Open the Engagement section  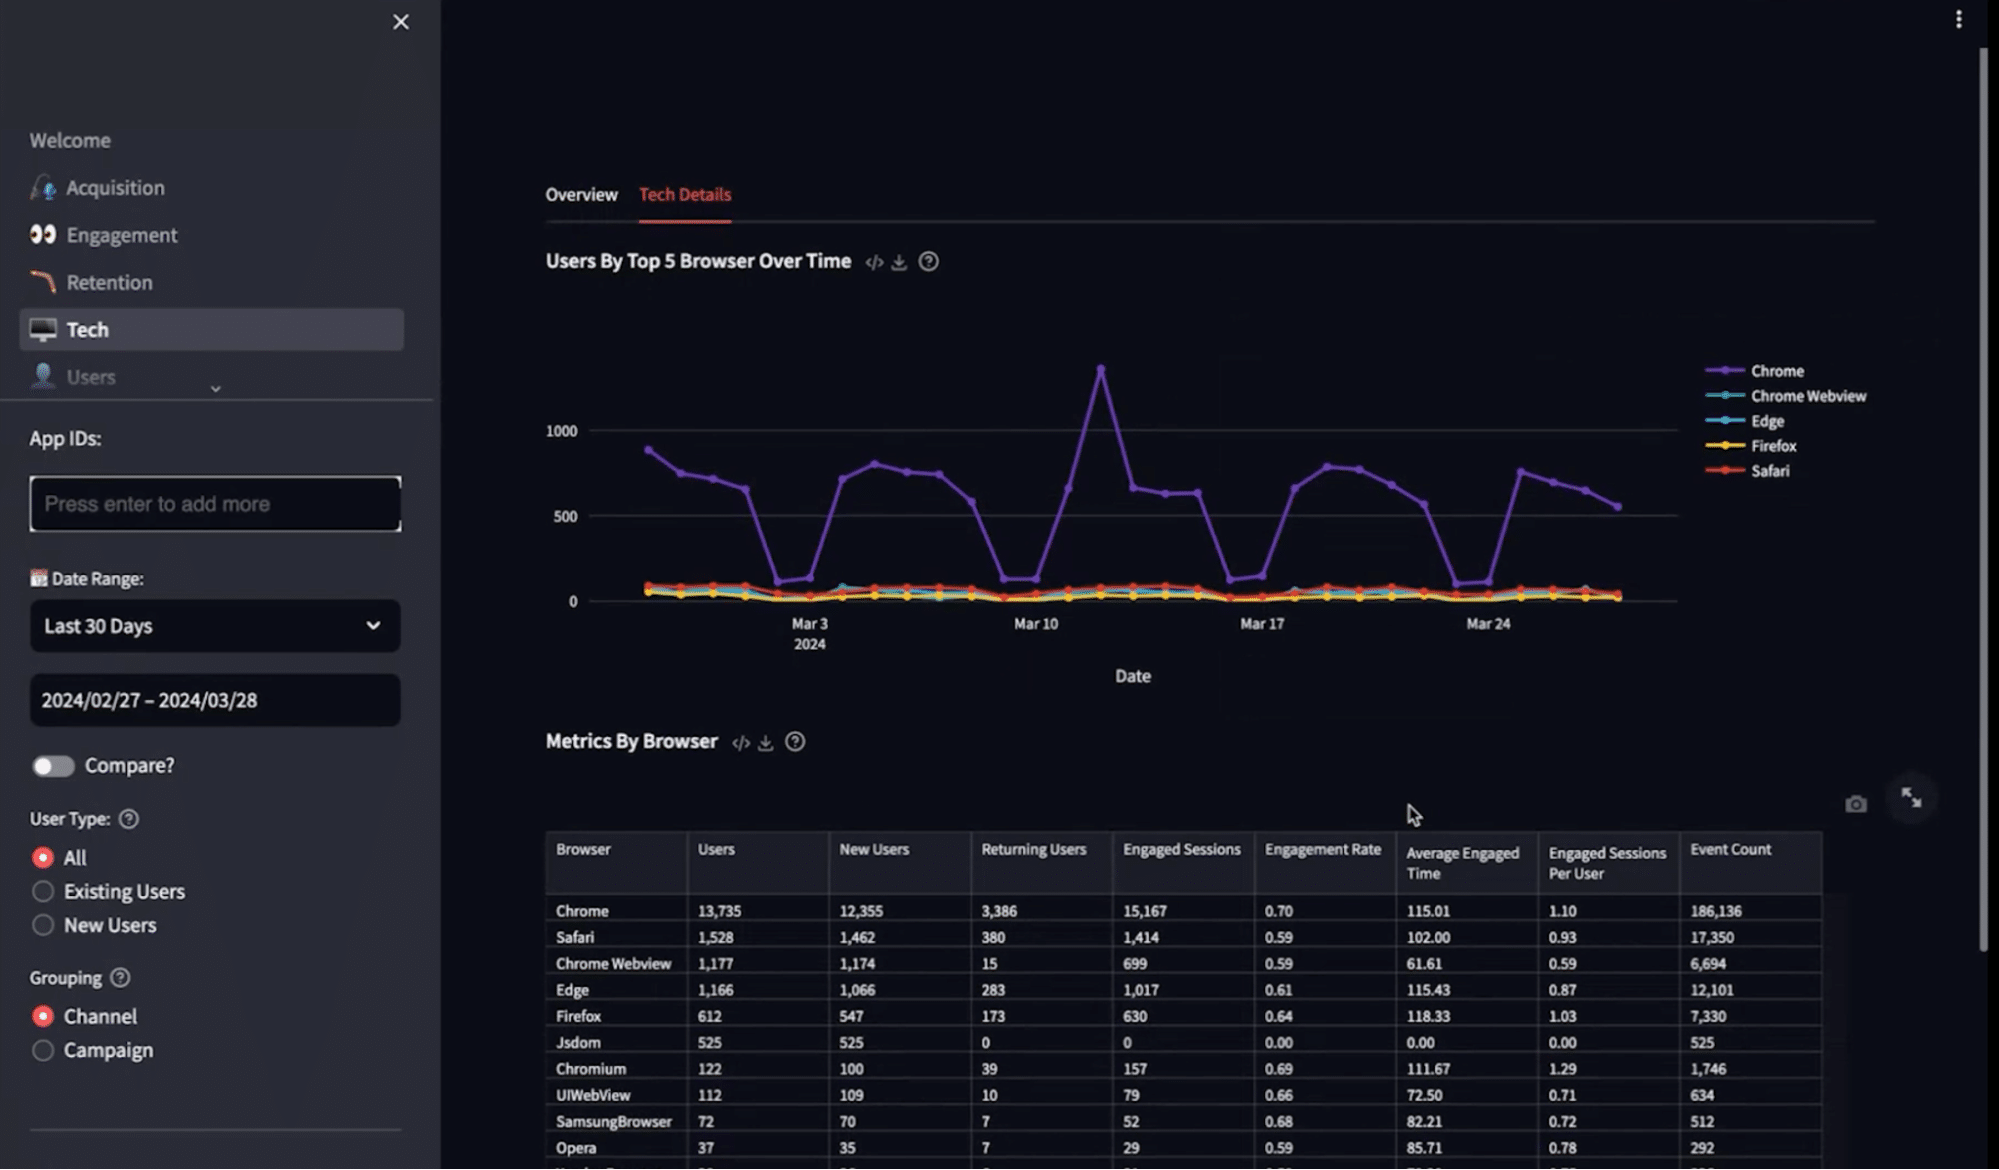coord(121,235)
